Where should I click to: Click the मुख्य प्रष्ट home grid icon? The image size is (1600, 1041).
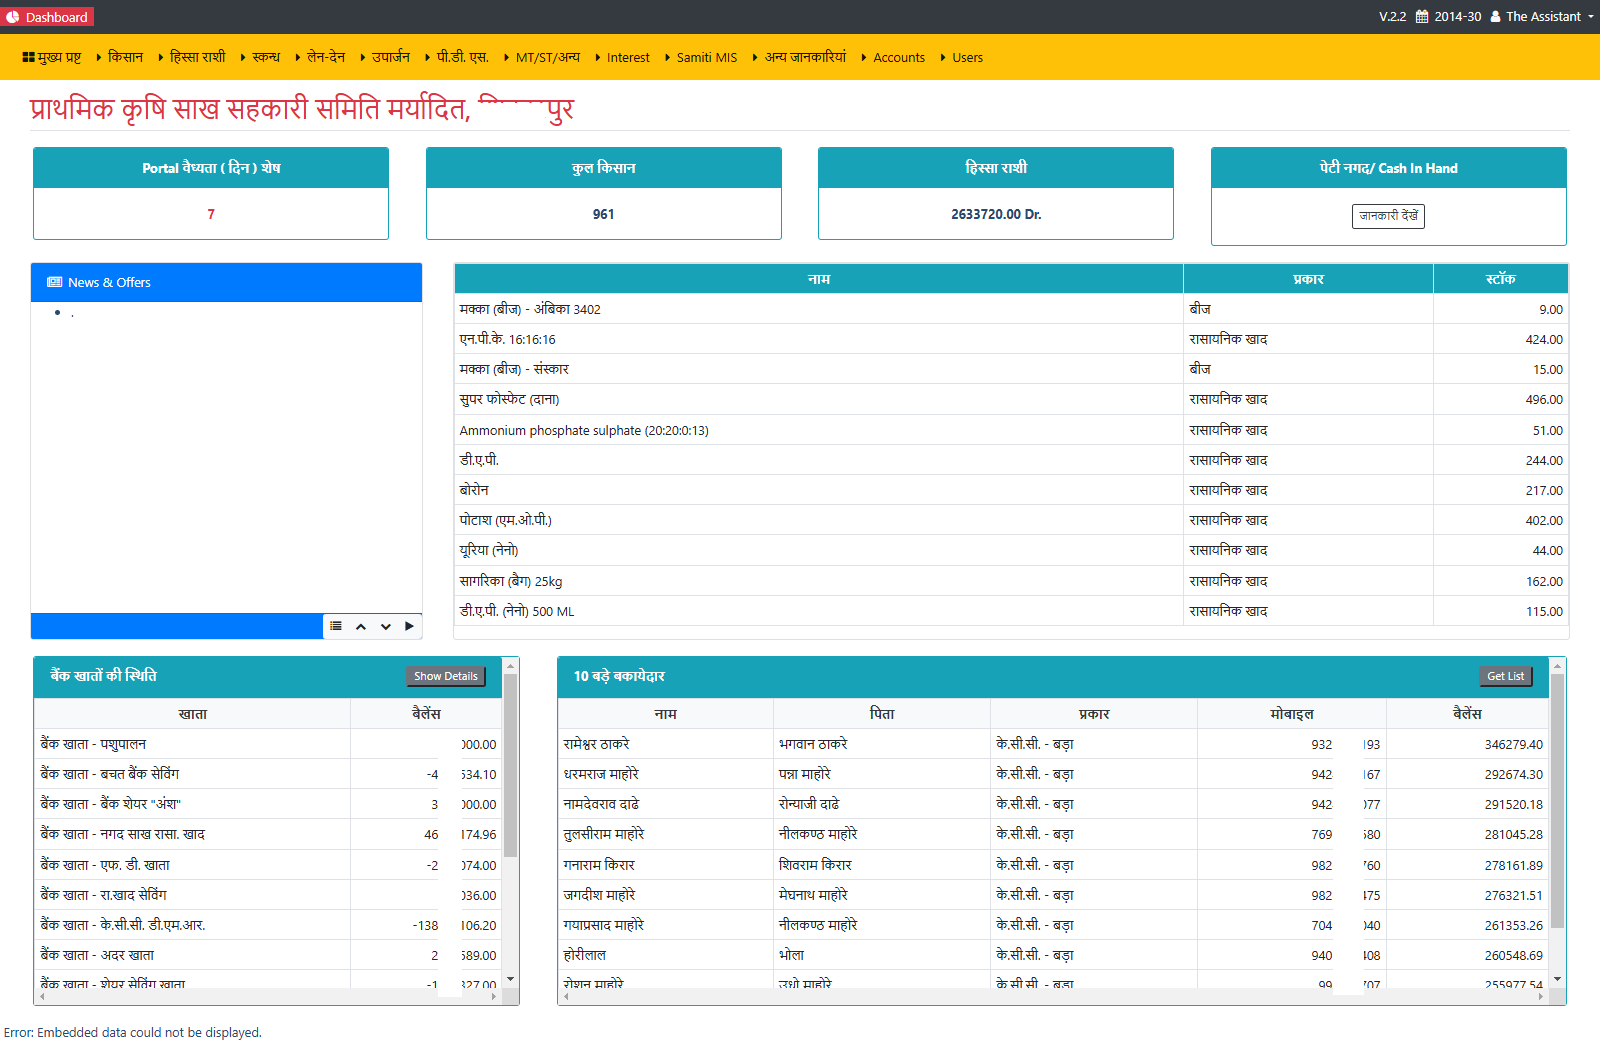[29, 58]
